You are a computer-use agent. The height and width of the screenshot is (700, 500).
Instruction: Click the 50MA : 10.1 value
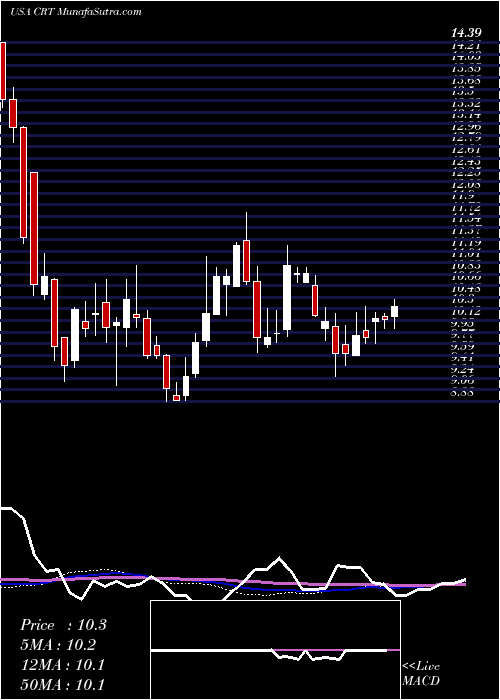pos(63,685)
